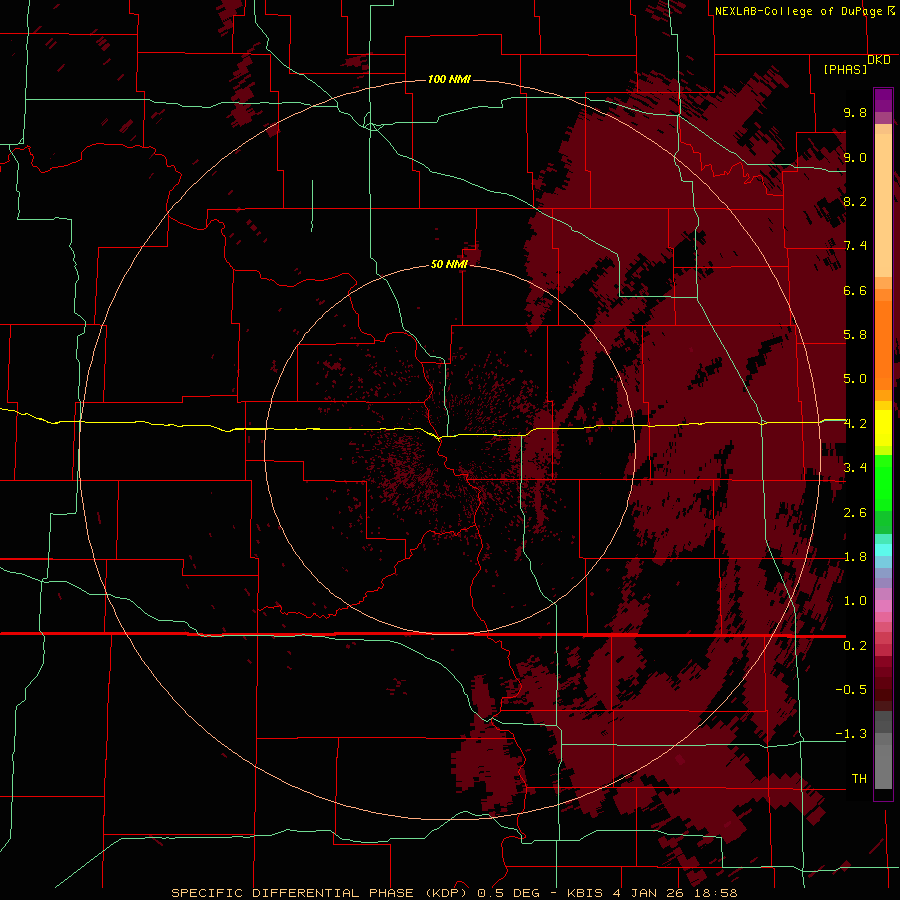
Task: Pick the pink segment of color scale
Action: pos(883,606)
